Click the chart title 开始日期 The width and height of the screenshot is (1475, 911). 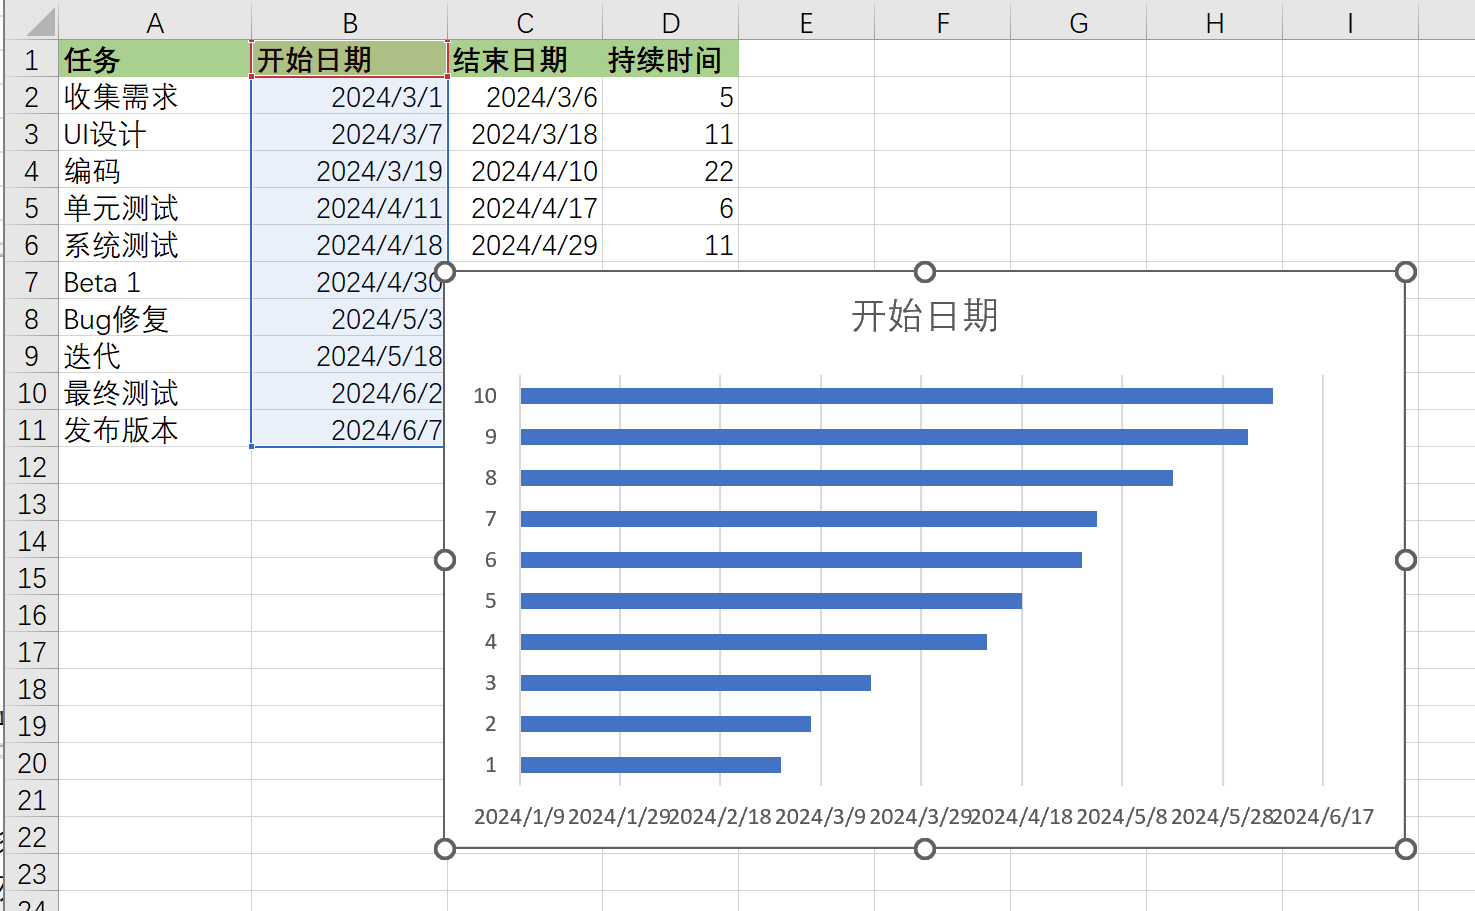pyautogui.click(x=924, y=315)
